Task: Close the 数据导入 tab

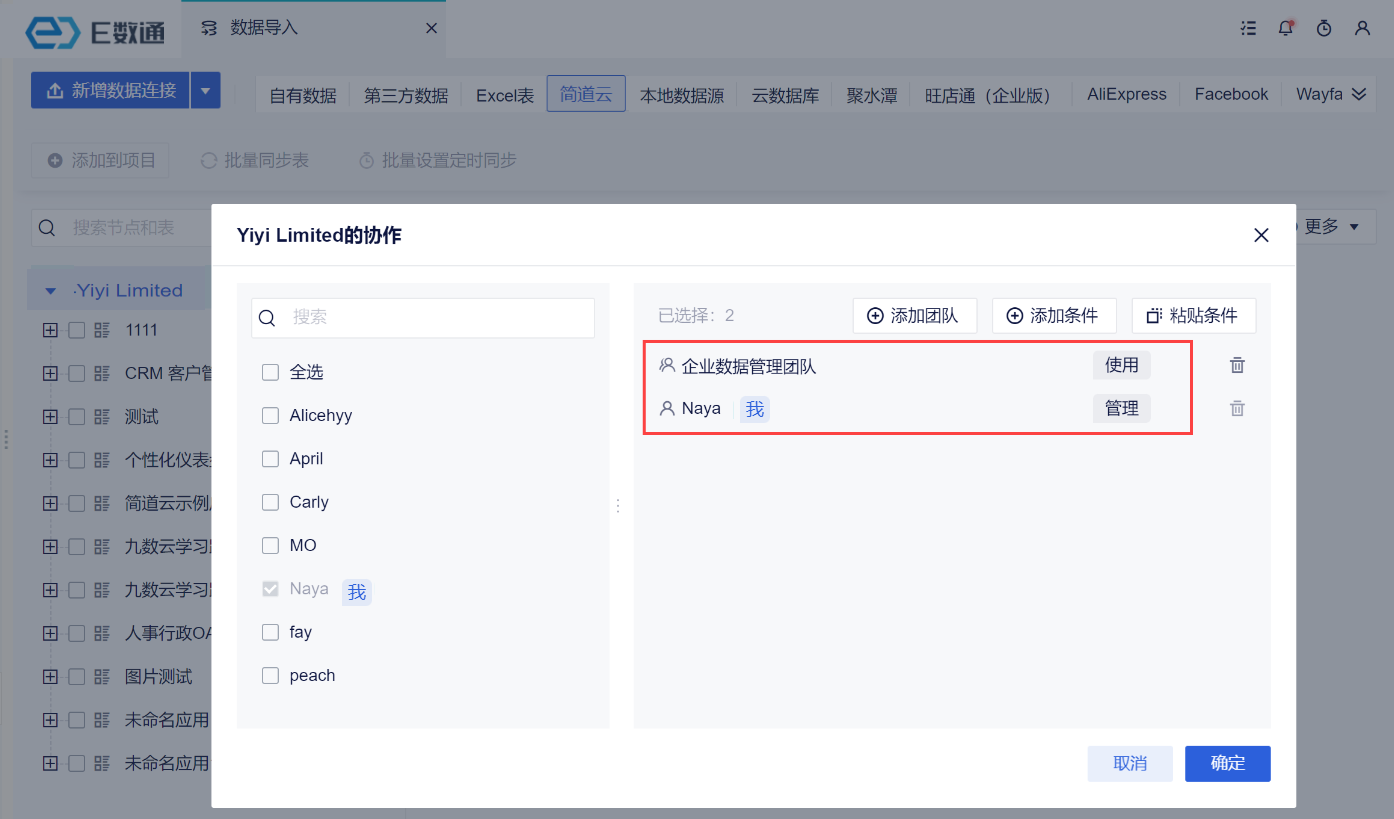Action: 431,28
